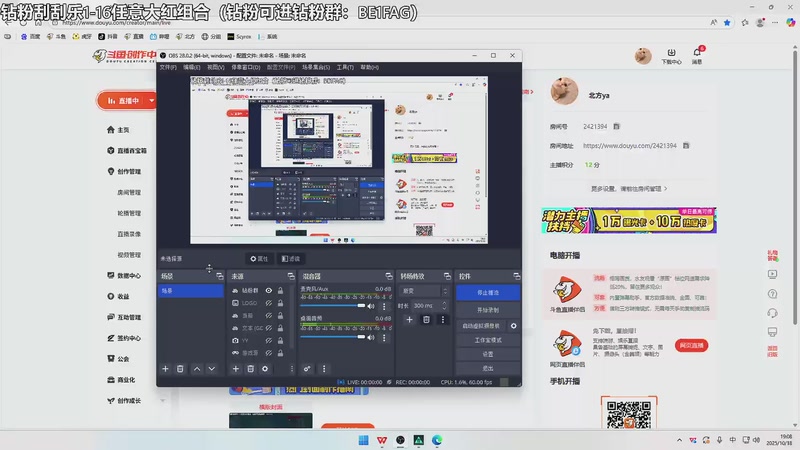This screenshot has height=450, width=800.
Task: Open 桌面音频 three-dot options menu
Action: click(x=384, y=337)
